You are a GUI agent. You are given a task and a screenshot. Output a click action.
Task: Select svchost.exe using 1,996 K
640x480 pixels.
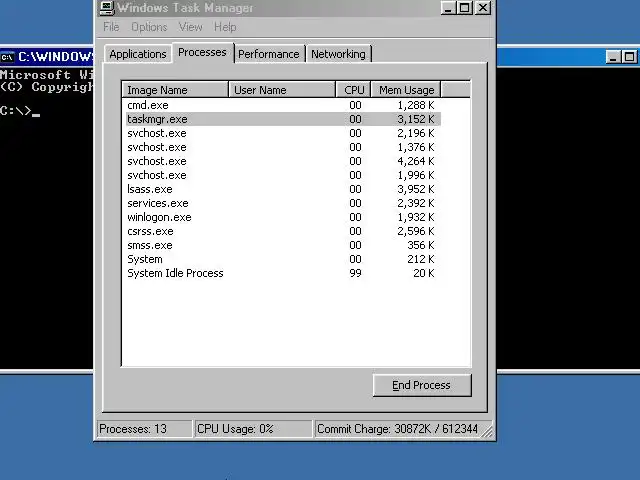(283, 175)
